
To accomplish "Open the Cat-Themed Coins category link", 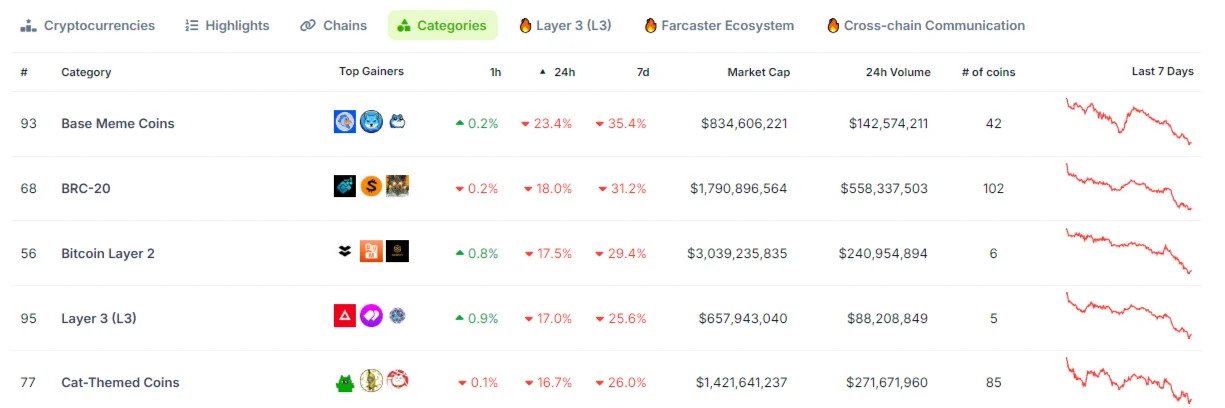I will 120,382.
